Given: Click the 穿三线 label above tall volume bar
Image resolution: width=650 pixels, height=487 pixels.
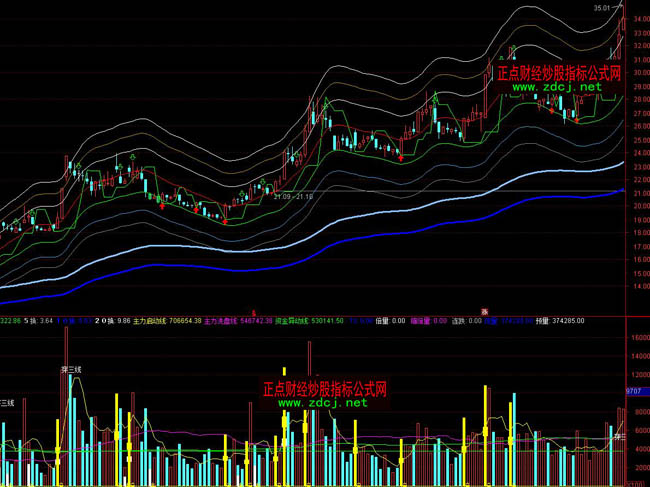Looking at the screenshot, I should tap(71, 370).
